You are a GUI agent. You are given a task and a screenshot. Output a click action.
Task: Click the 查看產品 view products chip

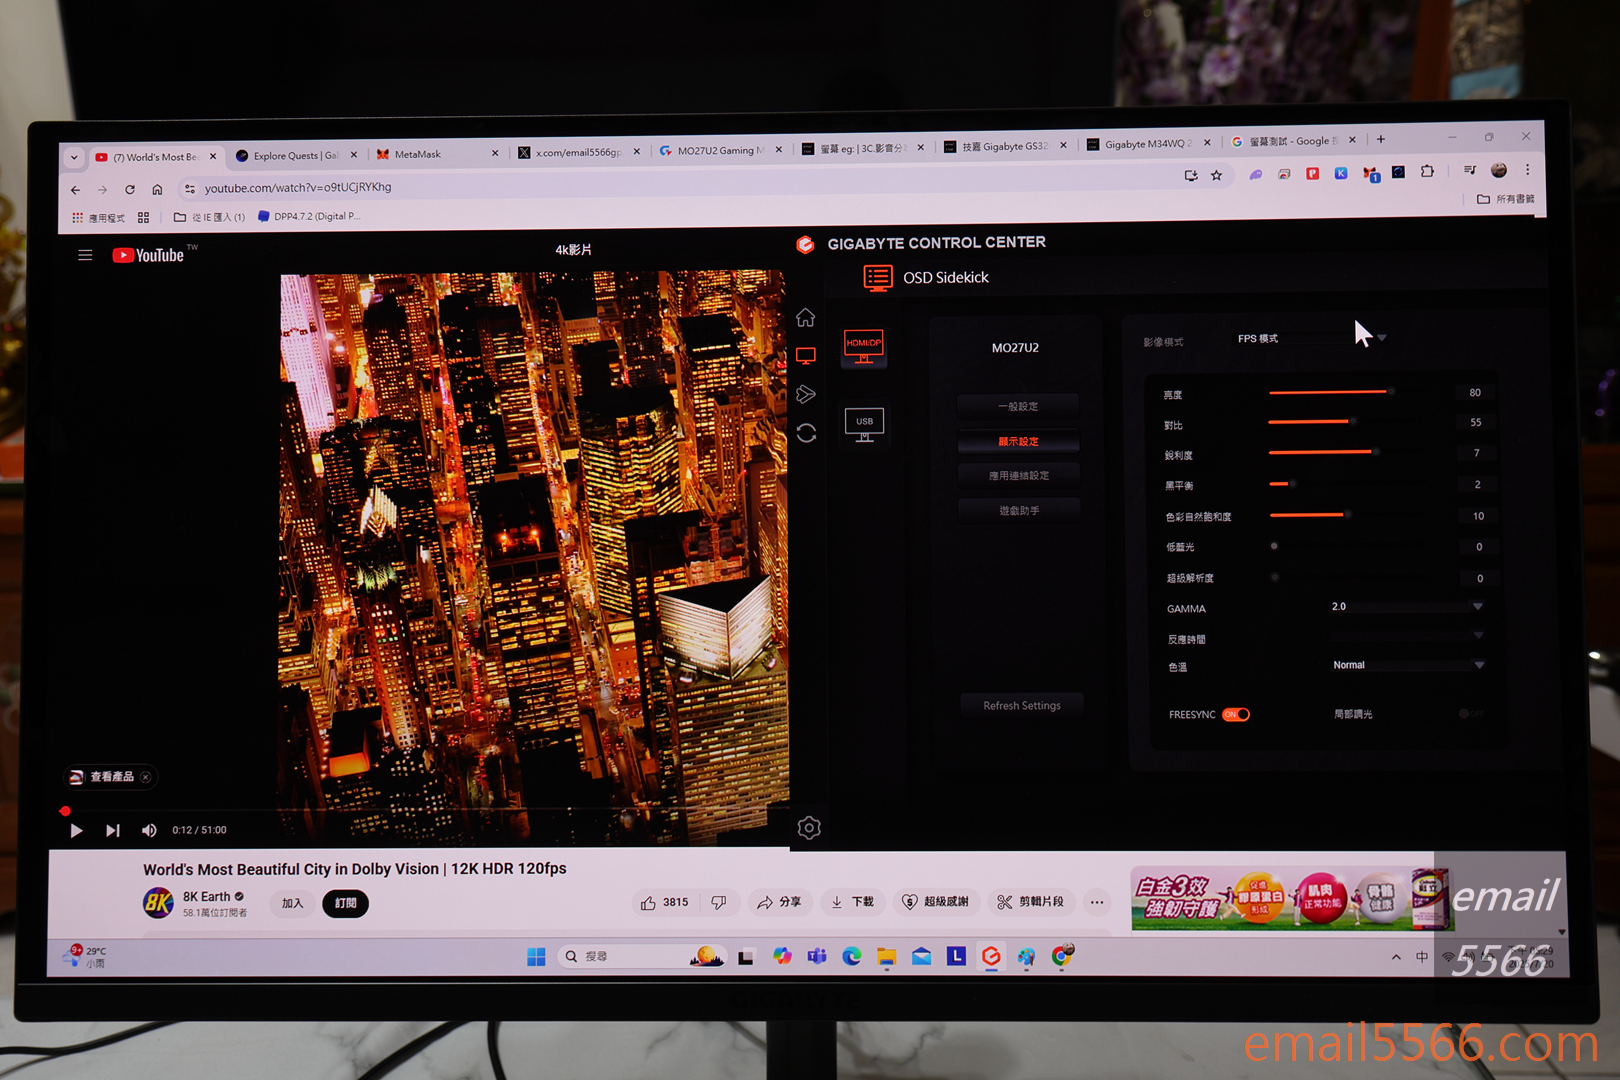(x=110, y=777)
